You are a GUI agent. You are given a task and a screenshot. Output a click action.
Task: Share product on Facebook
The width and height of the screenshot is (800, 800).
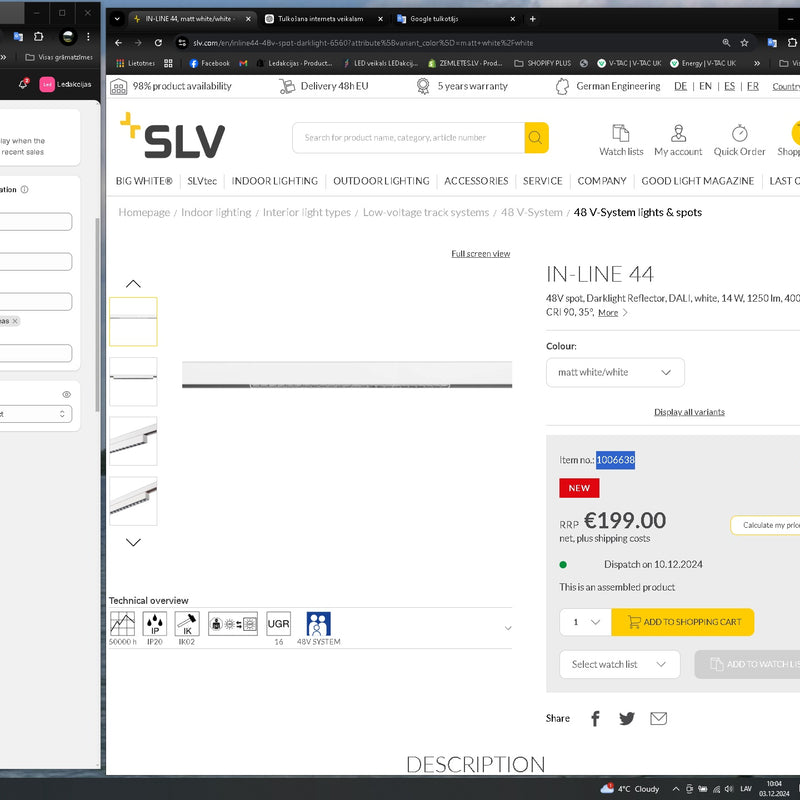click(595, 718)
